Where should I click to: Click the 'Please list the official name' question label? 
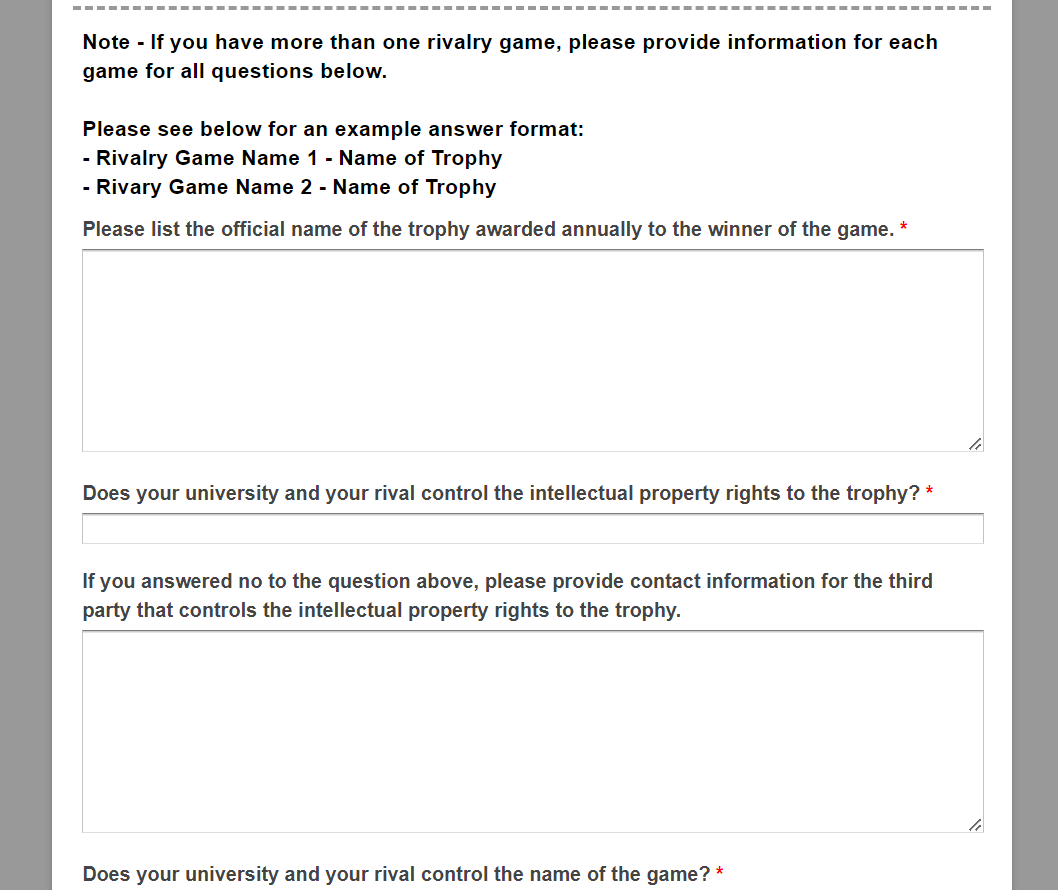[x=488, y=229]
